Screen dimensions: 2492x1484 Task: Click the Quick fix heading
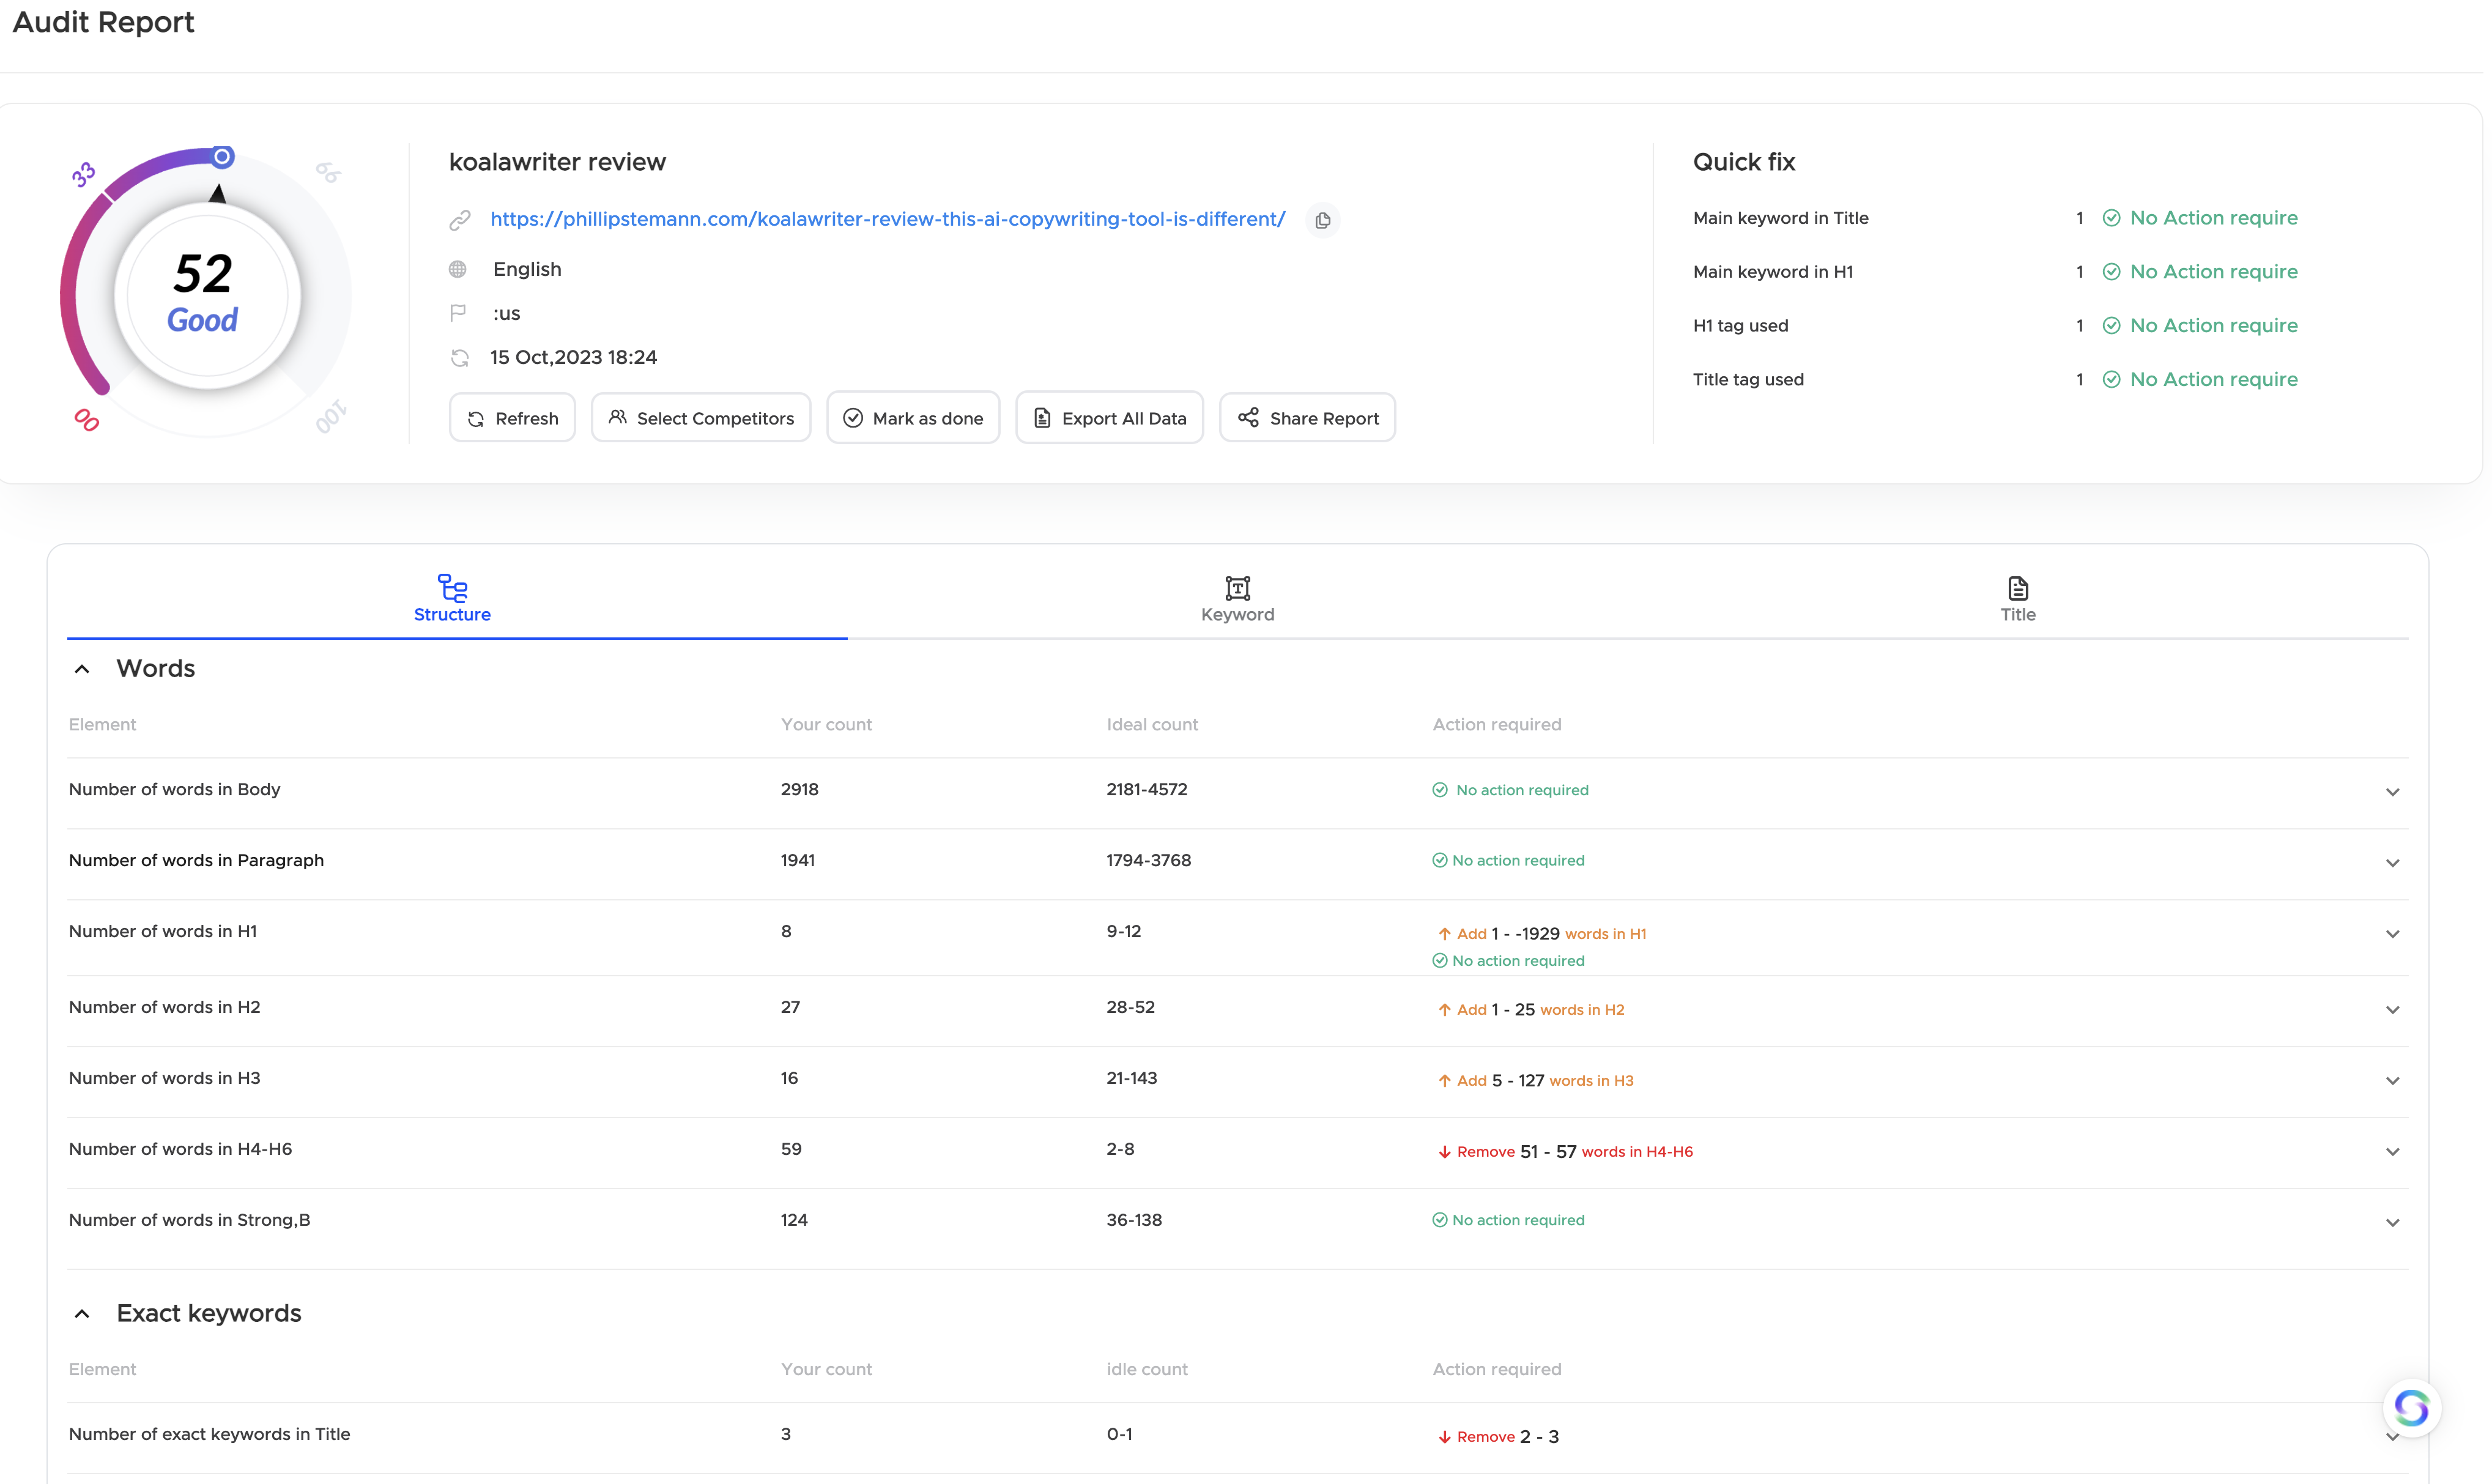[x=1744, y=162]
